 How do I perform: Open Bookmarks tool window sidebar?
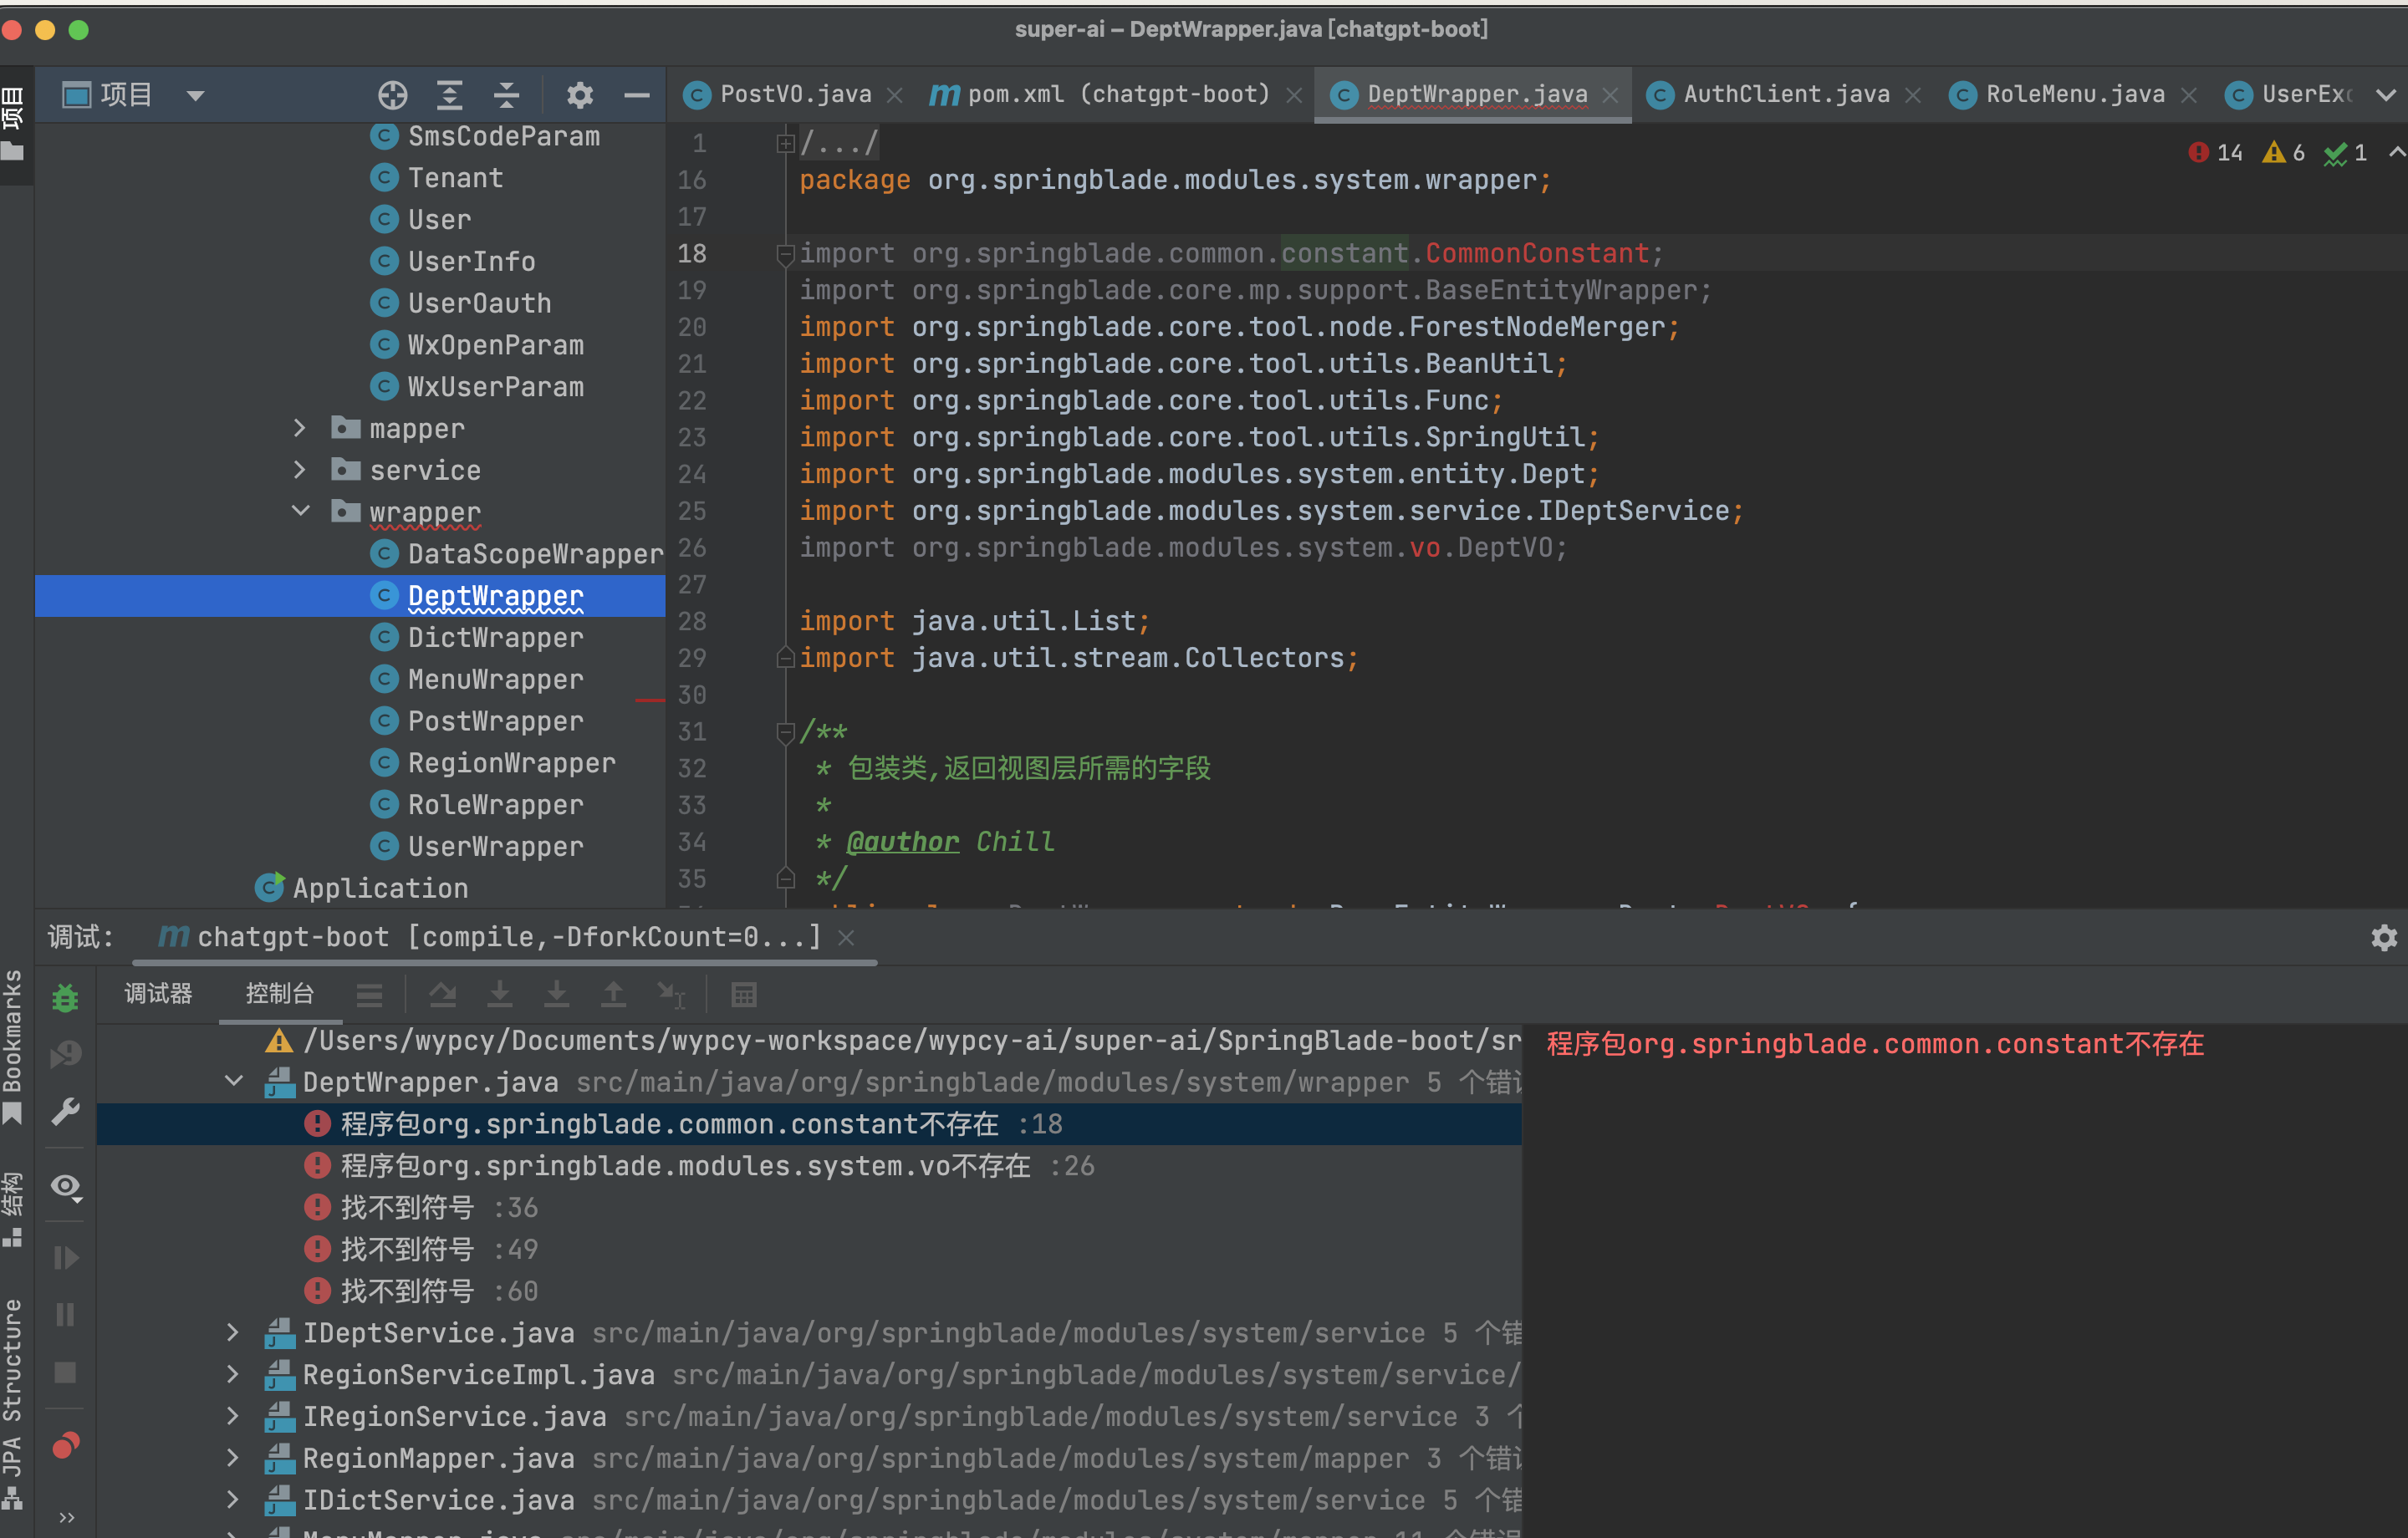point(13,1047)
